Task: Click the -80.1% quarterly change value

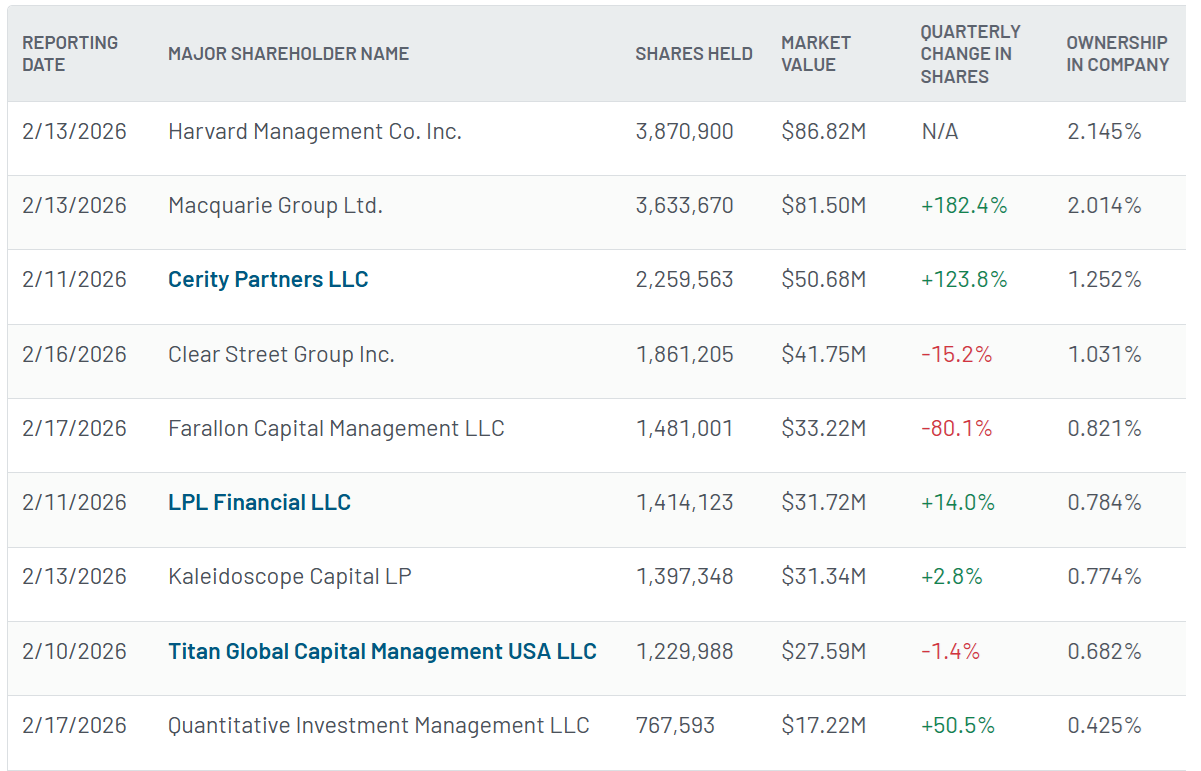Action: pos(956,428)
